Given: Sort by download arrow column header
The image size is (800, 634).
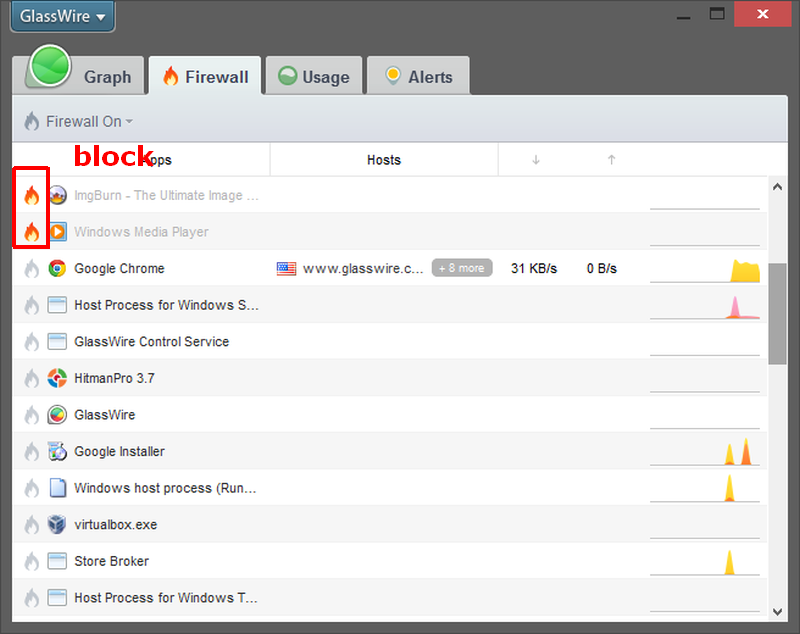Looking at the screenshot, I should [536, 160].
